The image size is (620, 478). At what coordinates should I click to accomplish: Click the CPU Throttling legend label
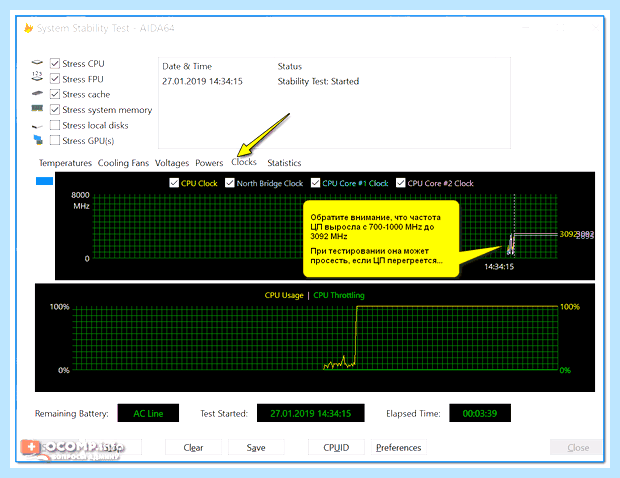[339, 295]
